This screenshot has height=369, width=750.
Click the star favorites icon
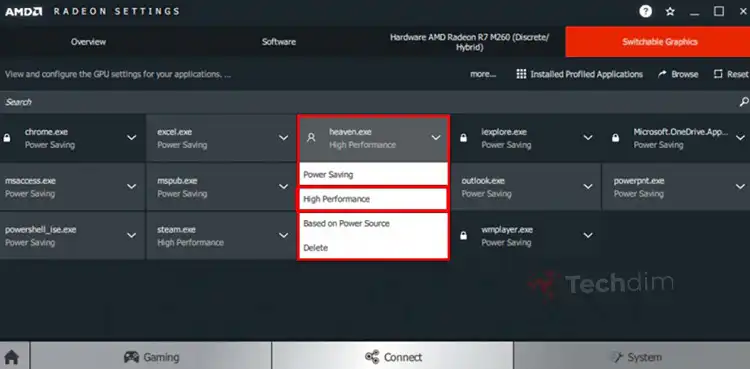coord(670,11)
